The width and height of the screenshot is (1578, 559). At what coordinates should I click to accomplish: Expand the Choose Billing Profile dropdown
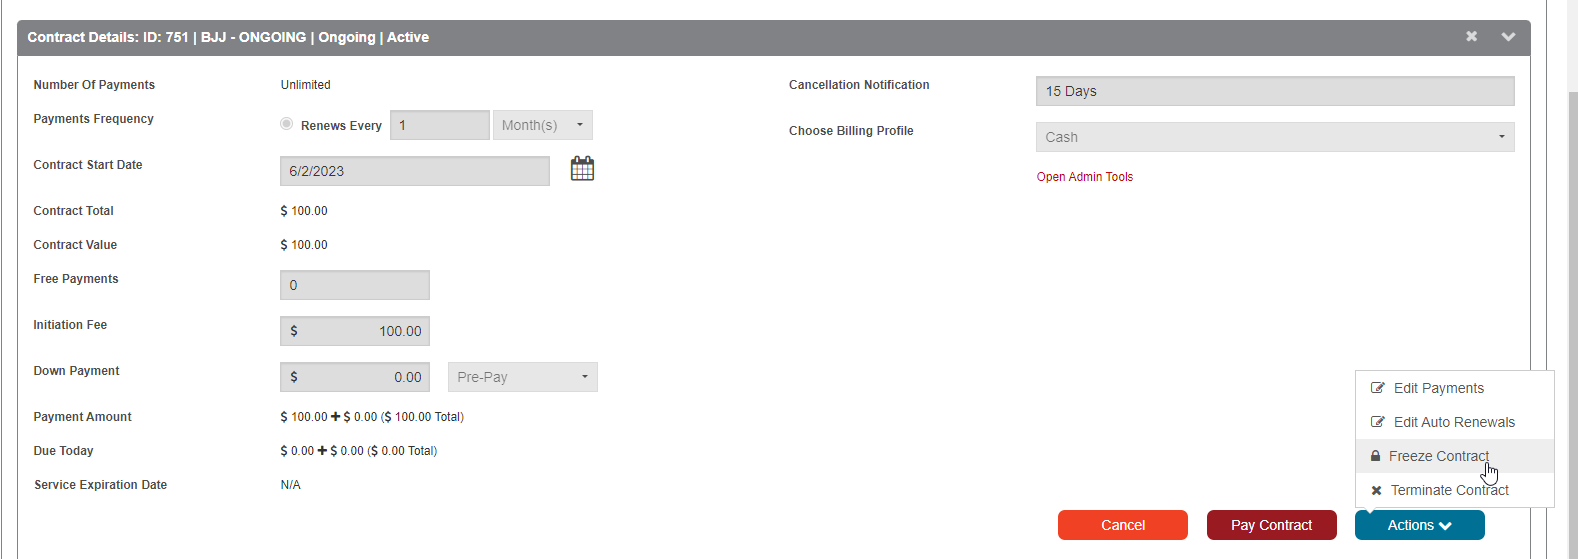(x=1274, y=137)
